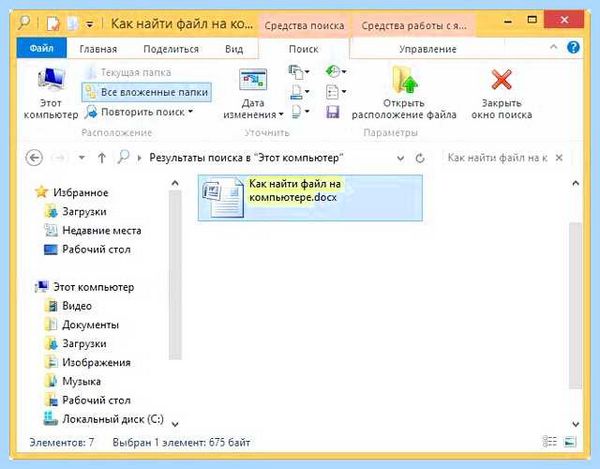Switch to the Главная ribbon tab
Screen dimensions: 600x469
point(98,49)
